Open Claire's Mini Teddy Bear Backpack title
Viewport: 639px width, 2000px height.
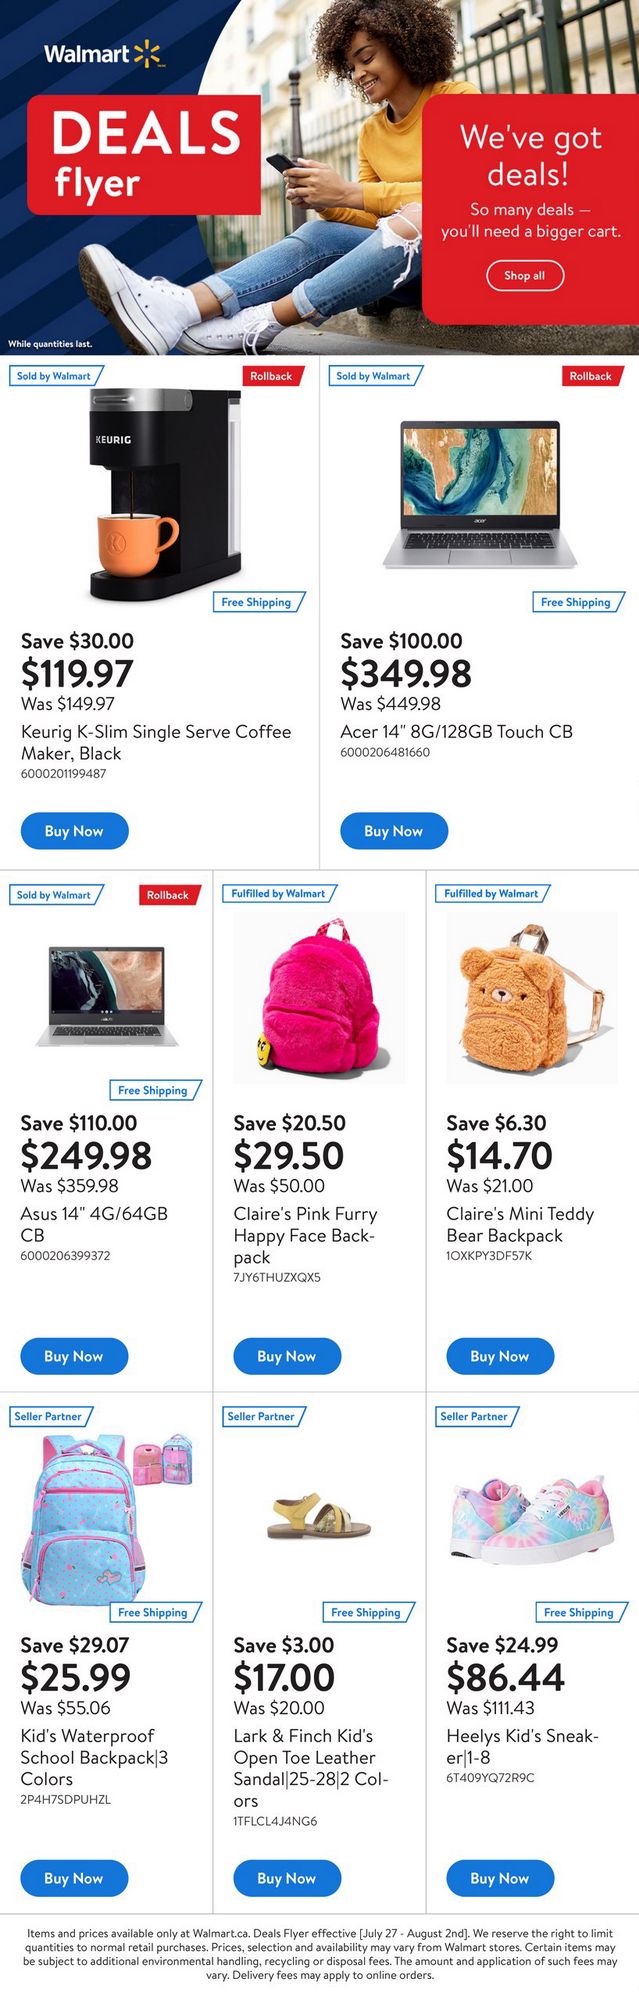519,1224
